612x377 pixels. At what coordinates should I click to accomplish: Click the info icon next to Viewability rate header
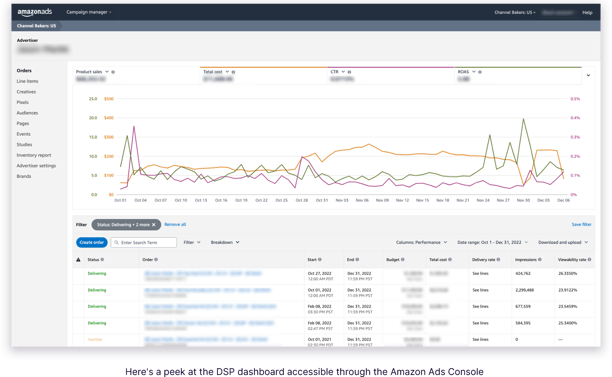589,260
